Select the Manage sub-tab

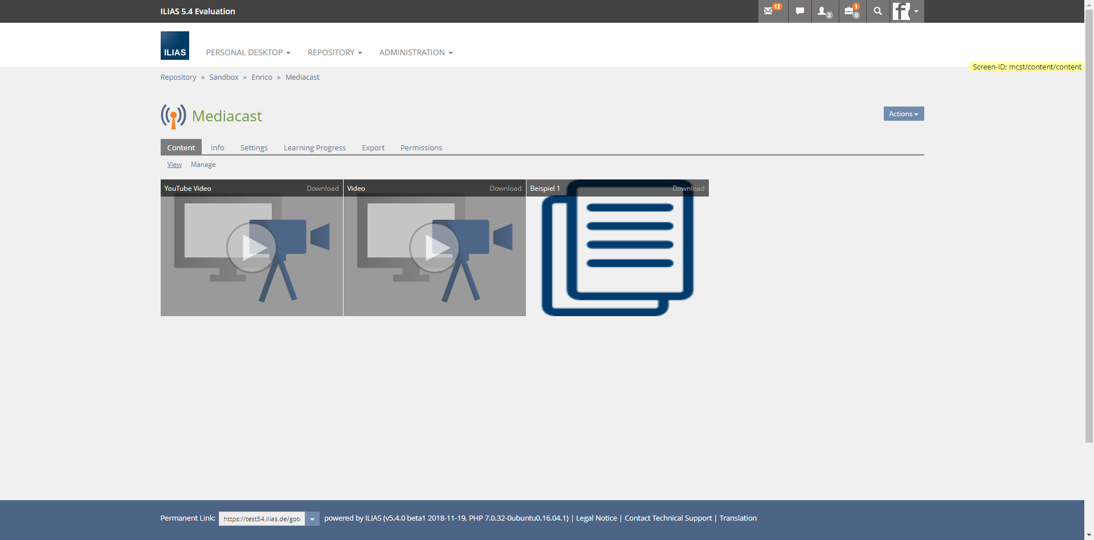click(x=203, y=165)
